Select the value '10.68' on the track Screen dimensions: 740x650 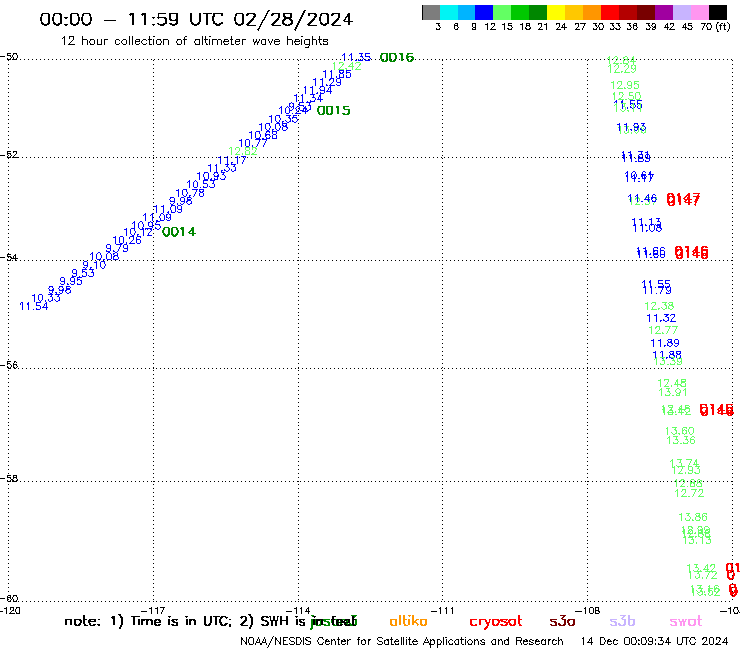[263, 135]
